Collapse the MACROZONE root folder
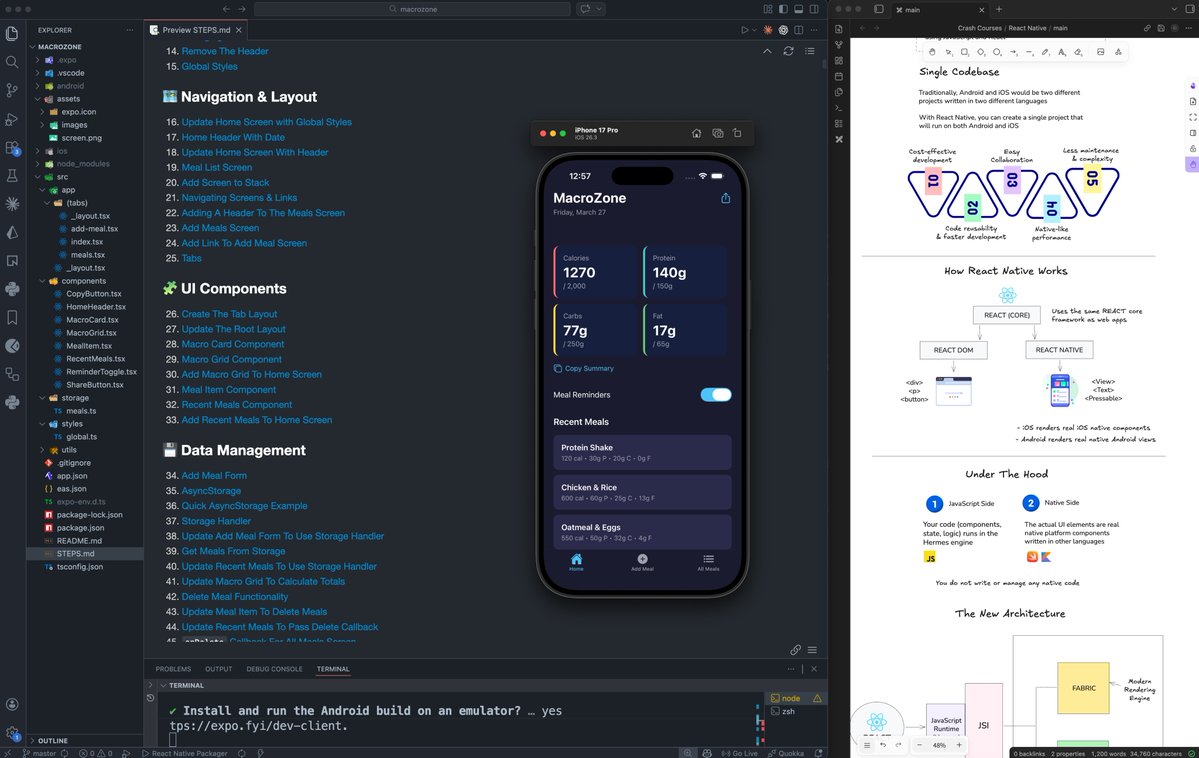Viewport: 1199px width, 758px height. click(x=84, y=47)
